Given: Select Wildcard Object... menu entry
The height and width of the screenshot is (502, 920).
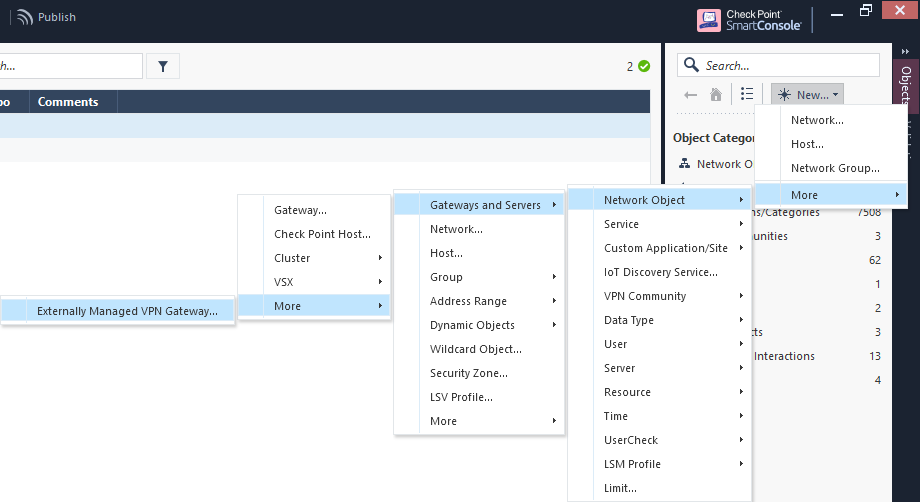Looking at the screenshot, I should pyautogui.click(x=475, y=349).
